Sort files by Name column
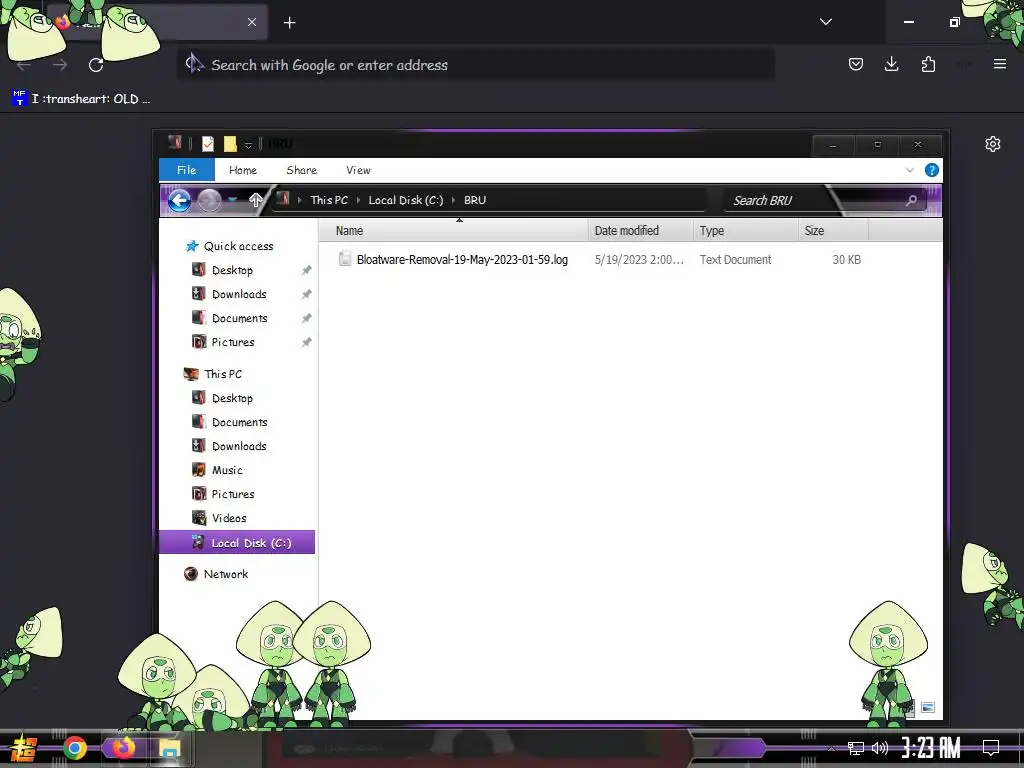The image size is (1024, 768). point(453,231)
